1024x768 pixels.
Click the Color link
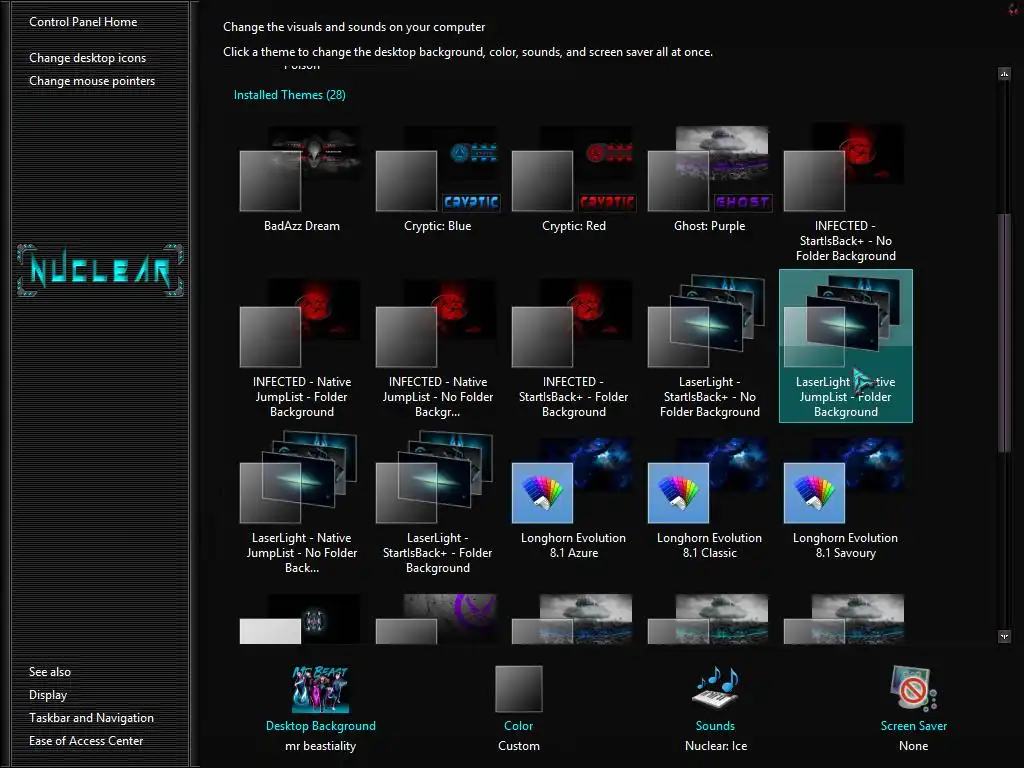(519, 726)
